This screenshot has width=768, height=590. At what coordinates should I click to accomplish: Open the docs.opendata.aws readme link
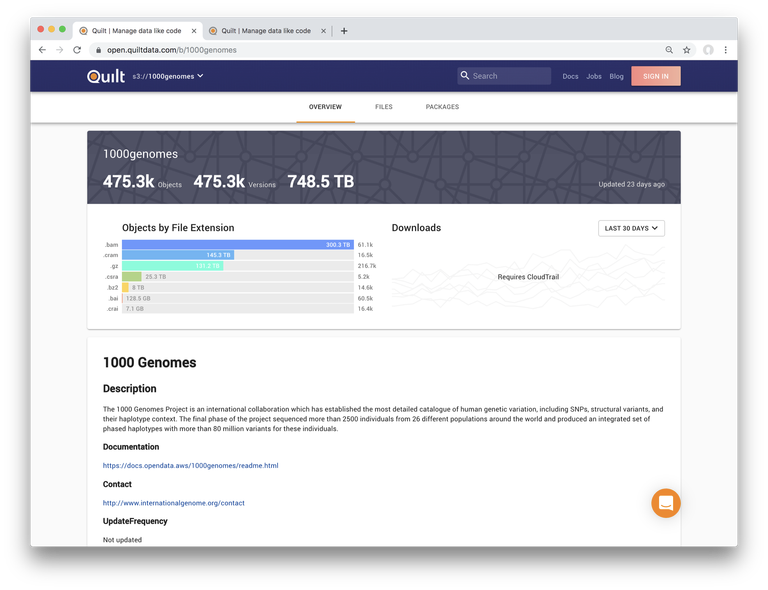tap(191, 466)
